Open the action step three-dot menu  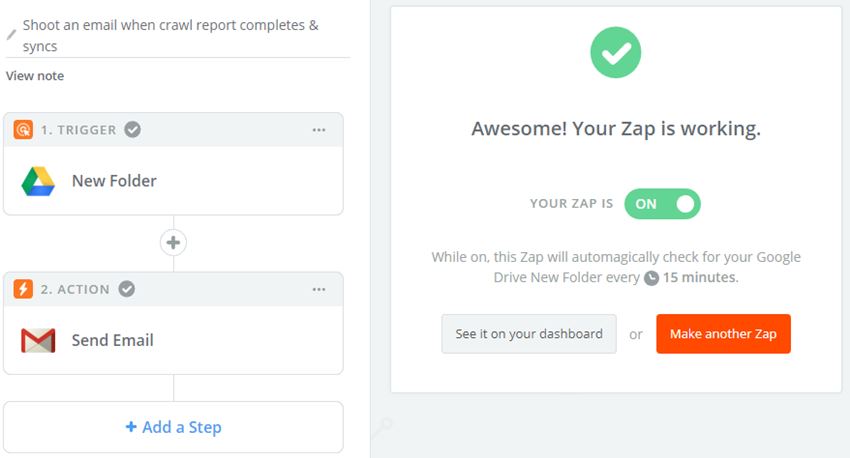(319, 290)
